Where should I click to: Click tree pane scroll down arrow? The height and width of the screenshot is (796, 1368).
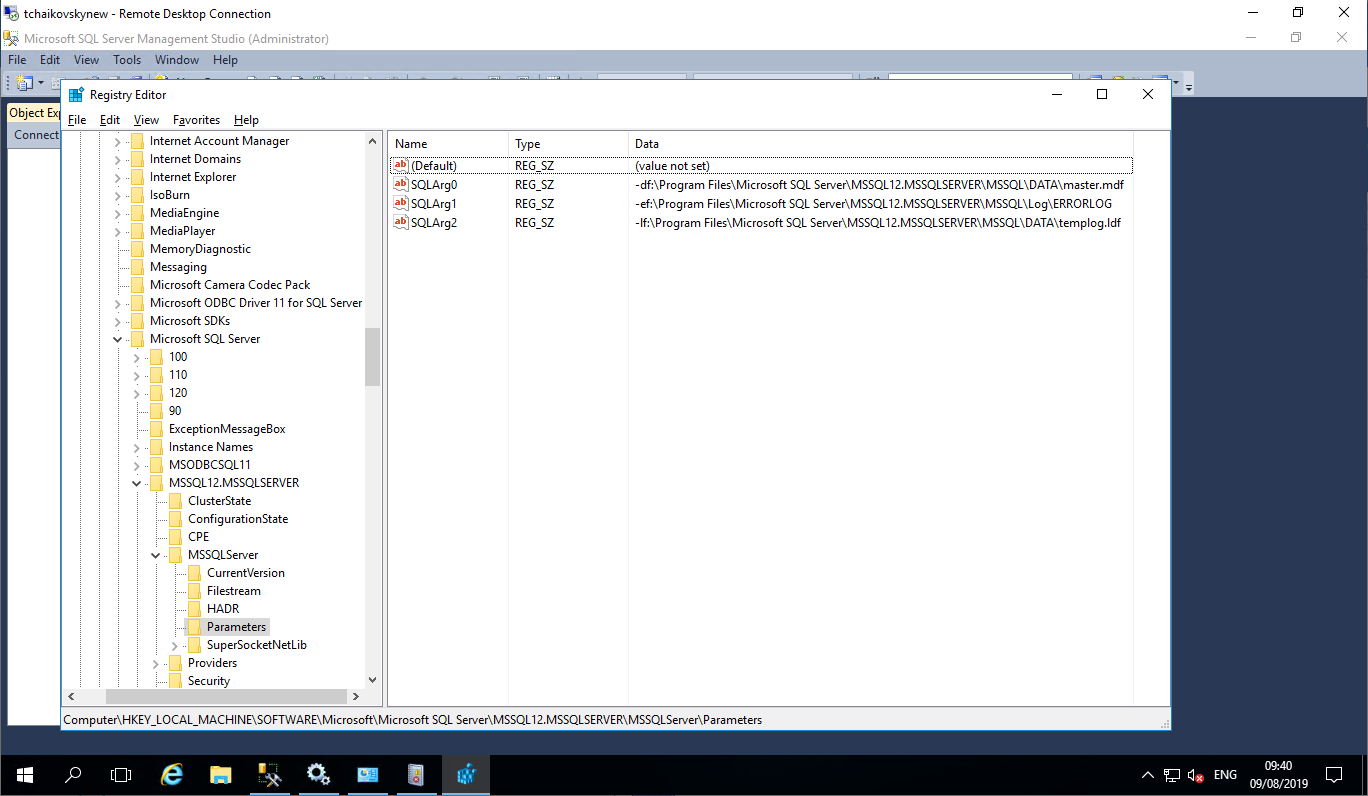372,679
